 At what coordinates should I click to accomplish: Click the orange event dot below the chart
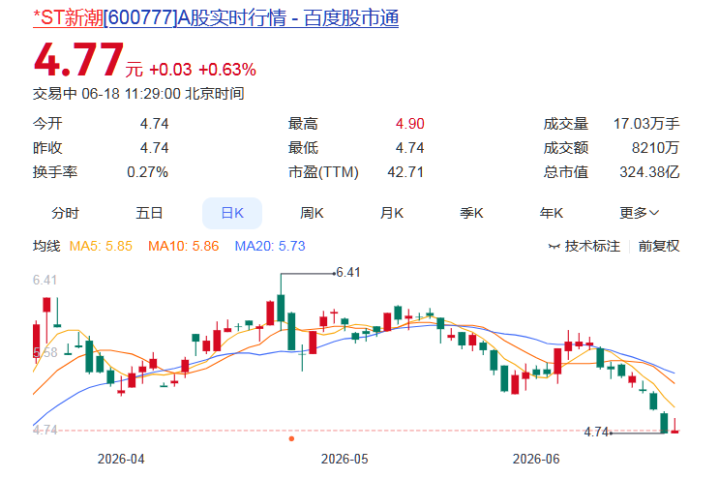(x=291, y=439)
